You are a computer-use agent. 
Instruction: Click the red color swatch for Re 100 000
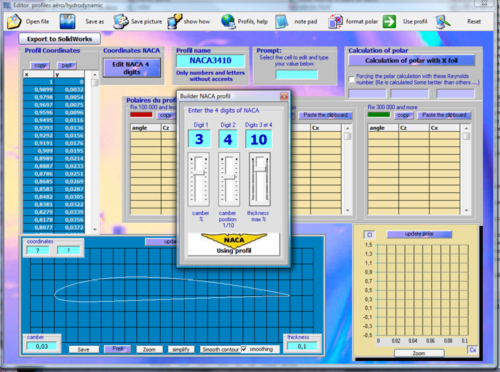(141, 115)
